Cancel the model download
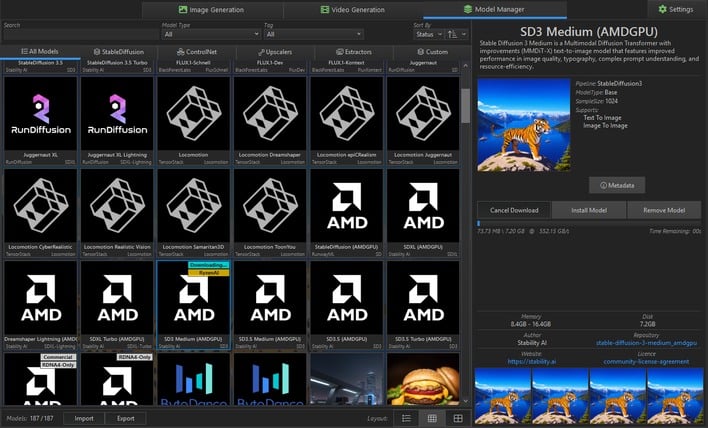The image size is (708, 428). (514, 210)
